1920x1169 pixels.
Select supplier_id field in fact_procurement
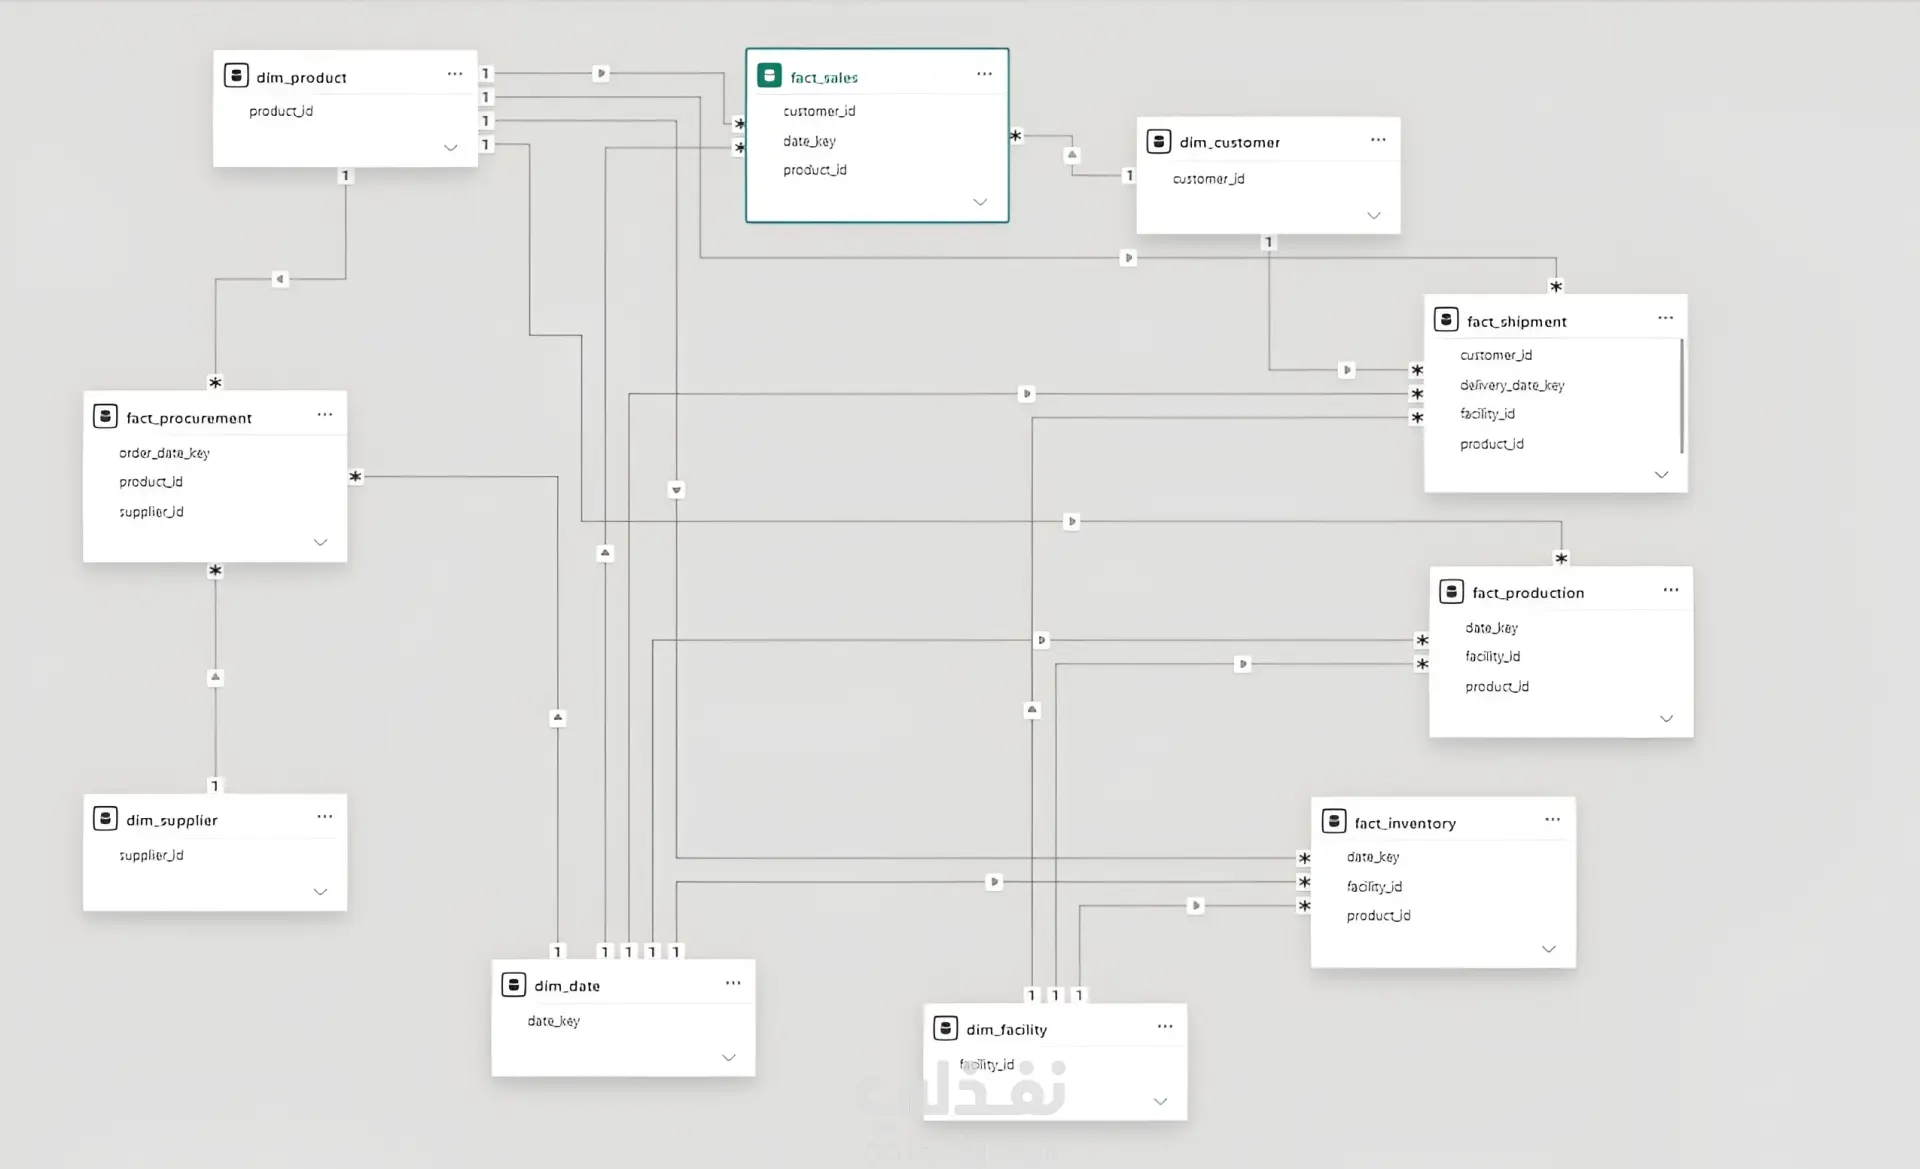[151, 512]
